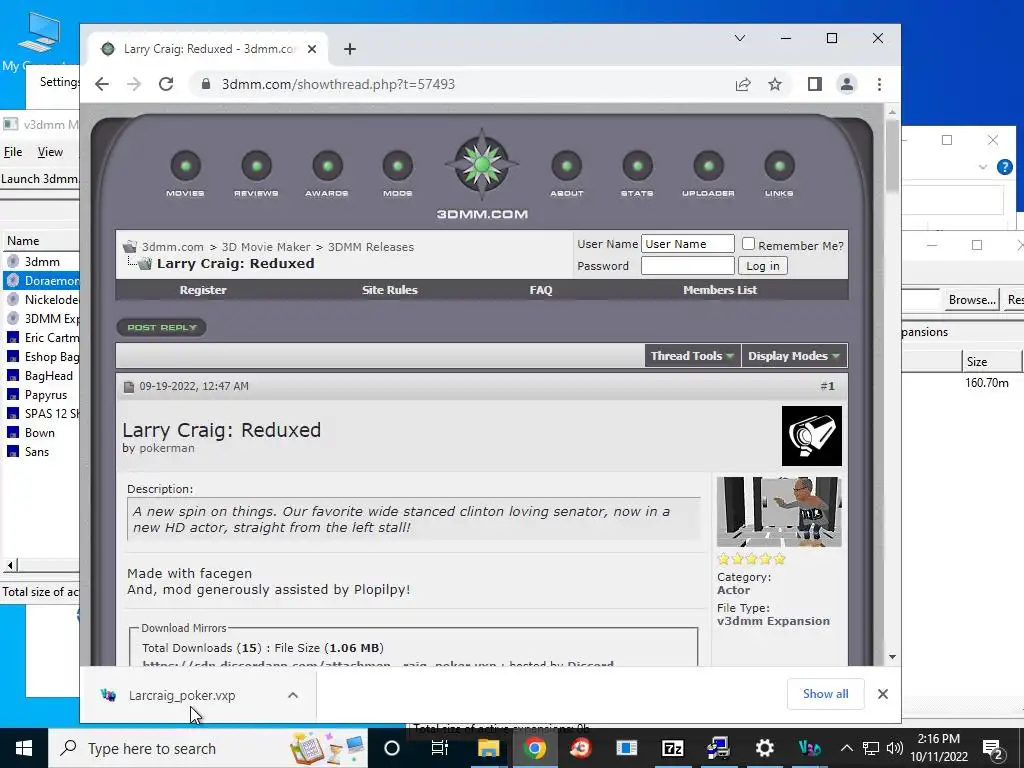The height and width of the screenshot is (768, 1024).
Task: Open the notification center icon
Action: click(x=993, y=748)
